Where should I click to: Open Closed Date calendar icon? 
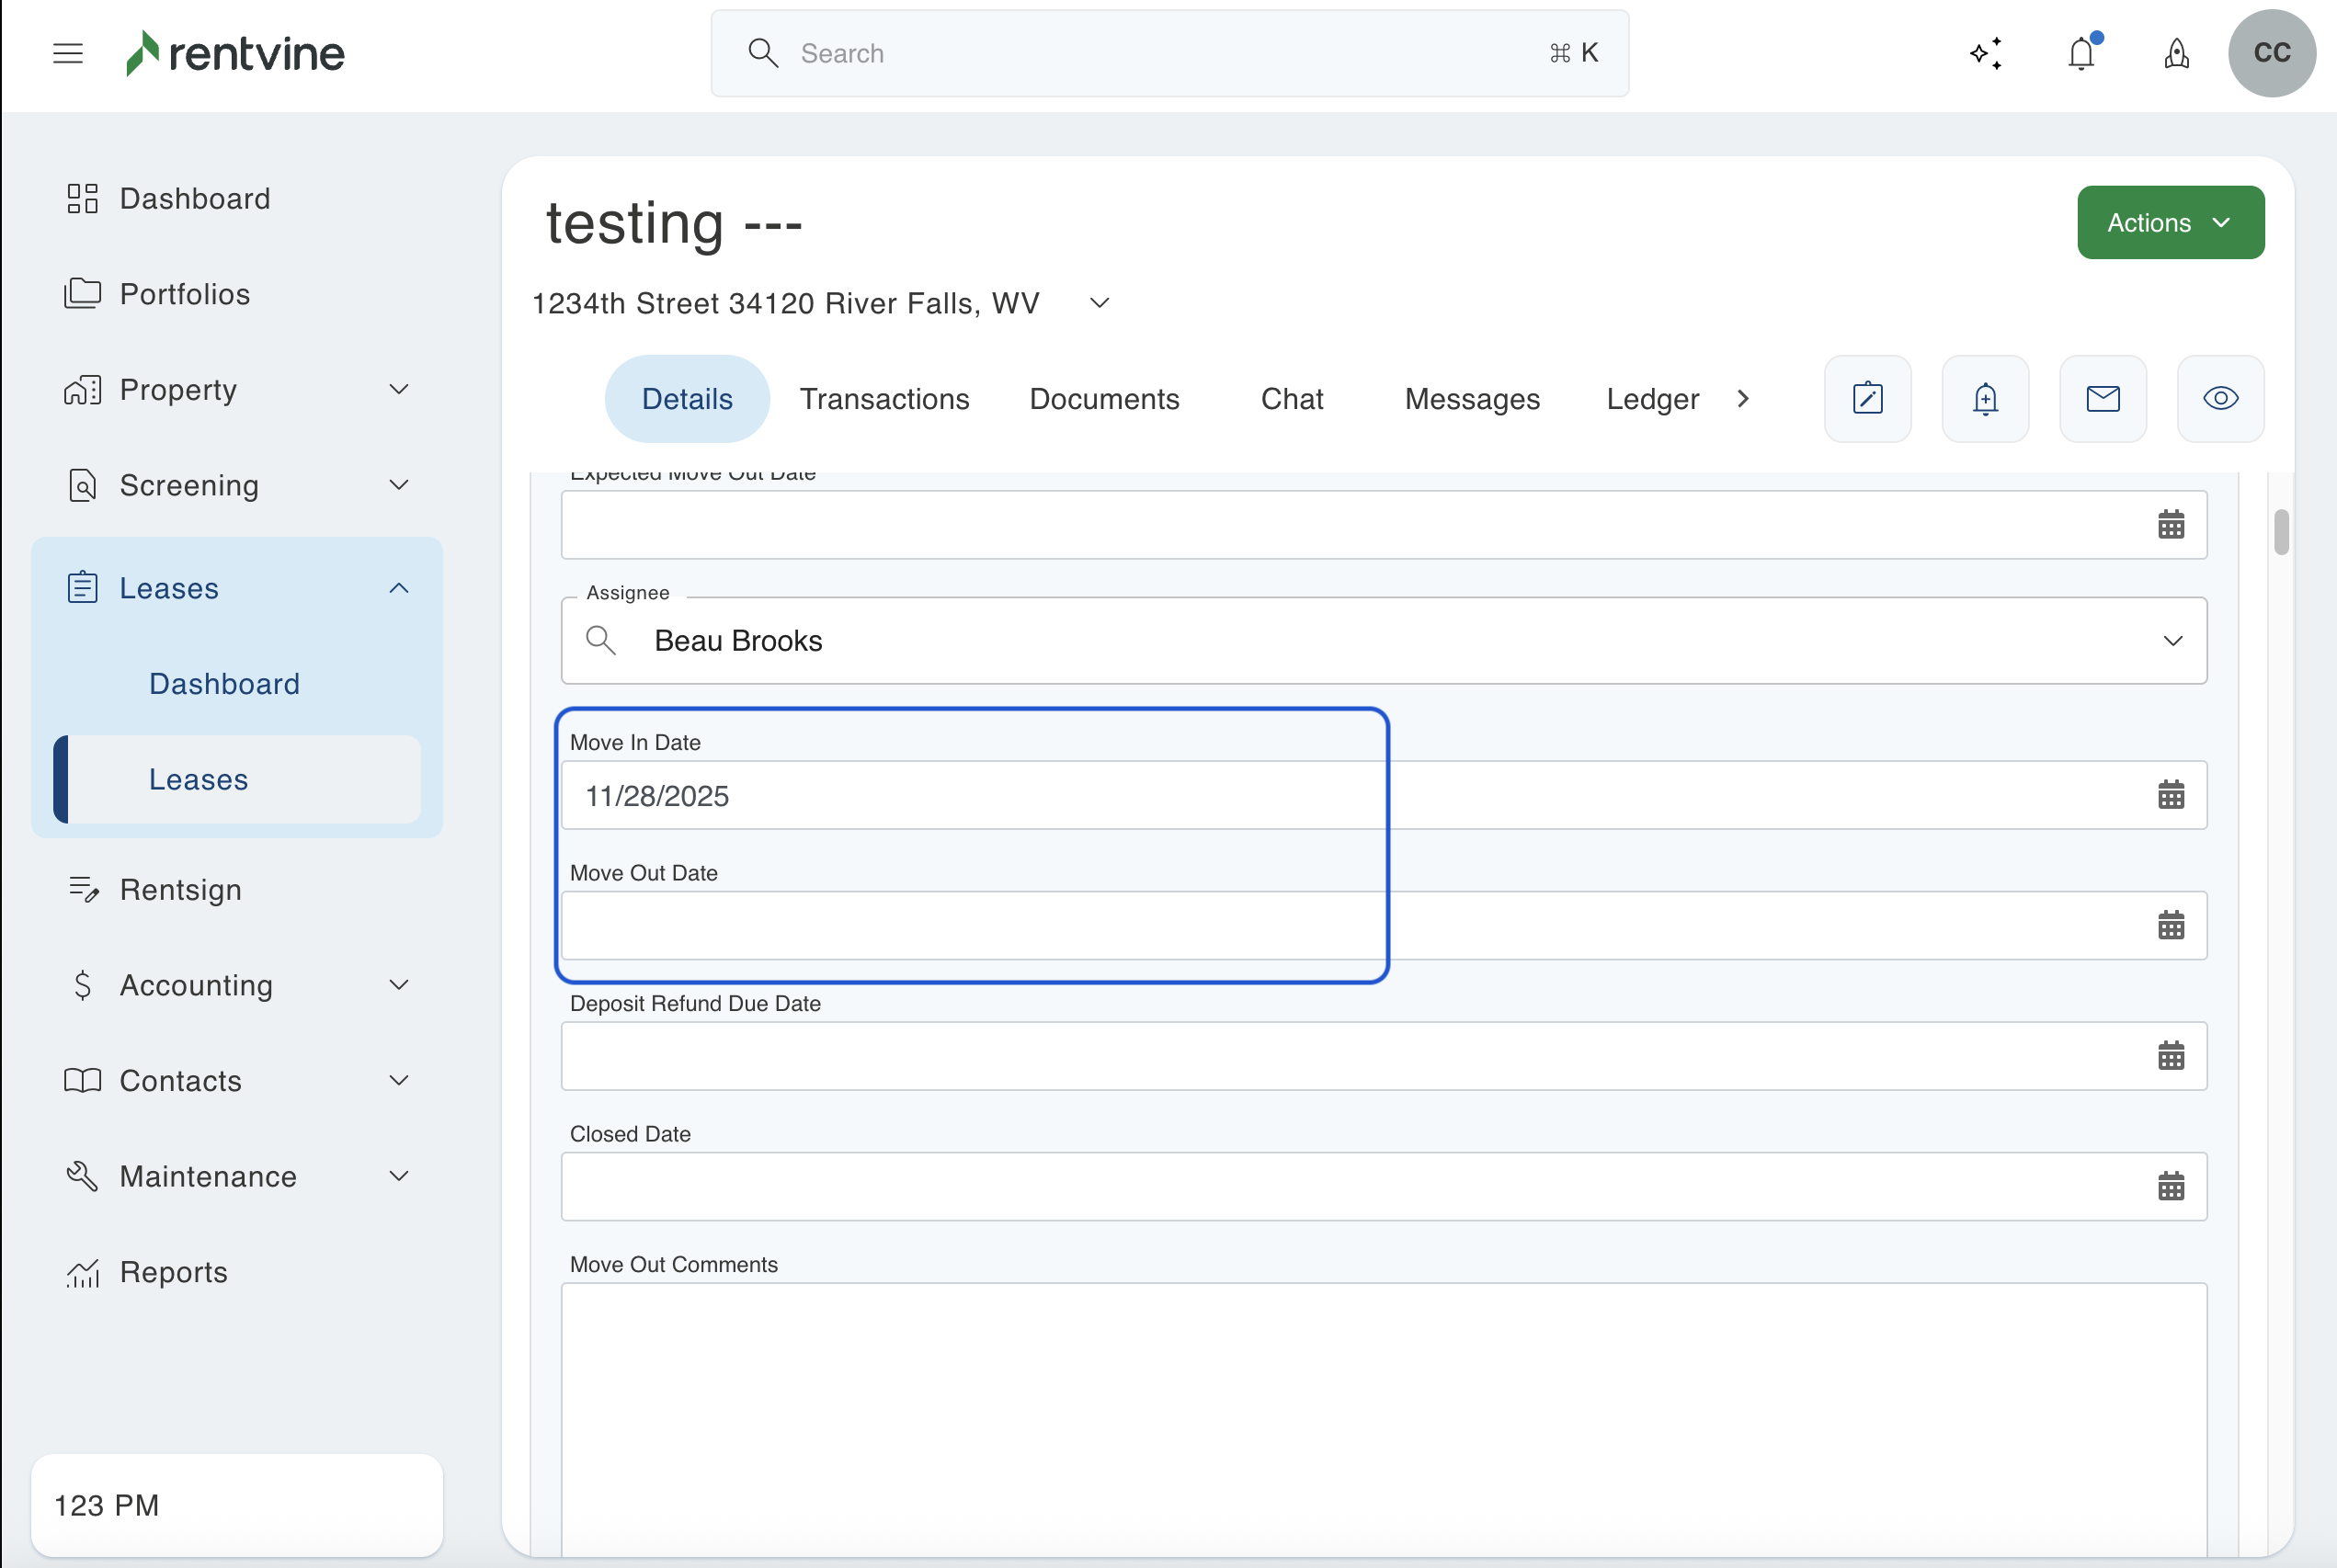(x=2170, y=1187)
